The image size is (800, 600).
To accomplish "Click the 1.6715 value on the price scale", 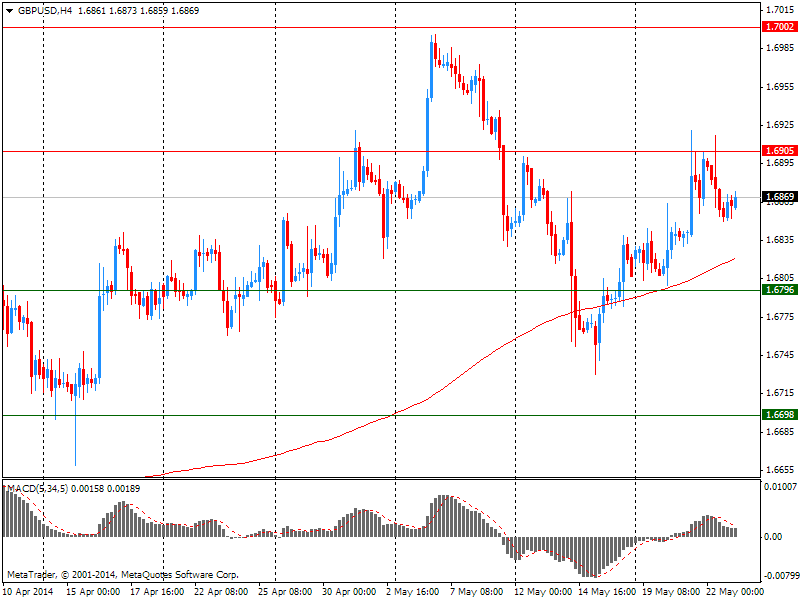I will tap(780, 393).
